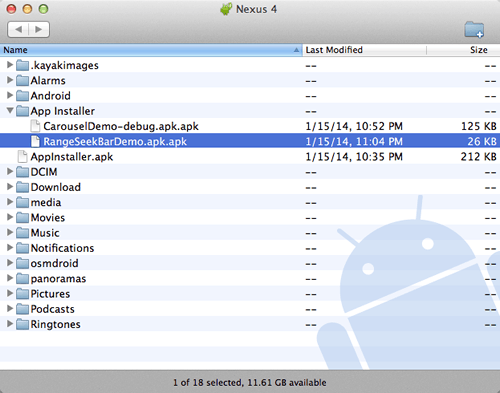Click the .kayakimages folder icon
The height and width of the screenshot is (393, 500).
(x=22, y=65)
